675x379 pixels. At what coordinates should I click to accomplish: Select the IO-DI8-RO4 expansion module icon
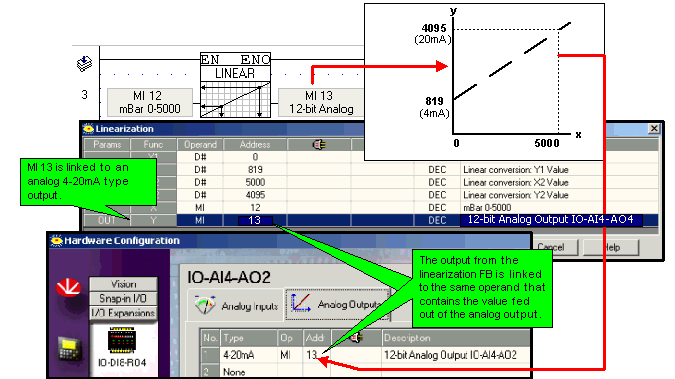pyautogui.click(x=122, y=340)
